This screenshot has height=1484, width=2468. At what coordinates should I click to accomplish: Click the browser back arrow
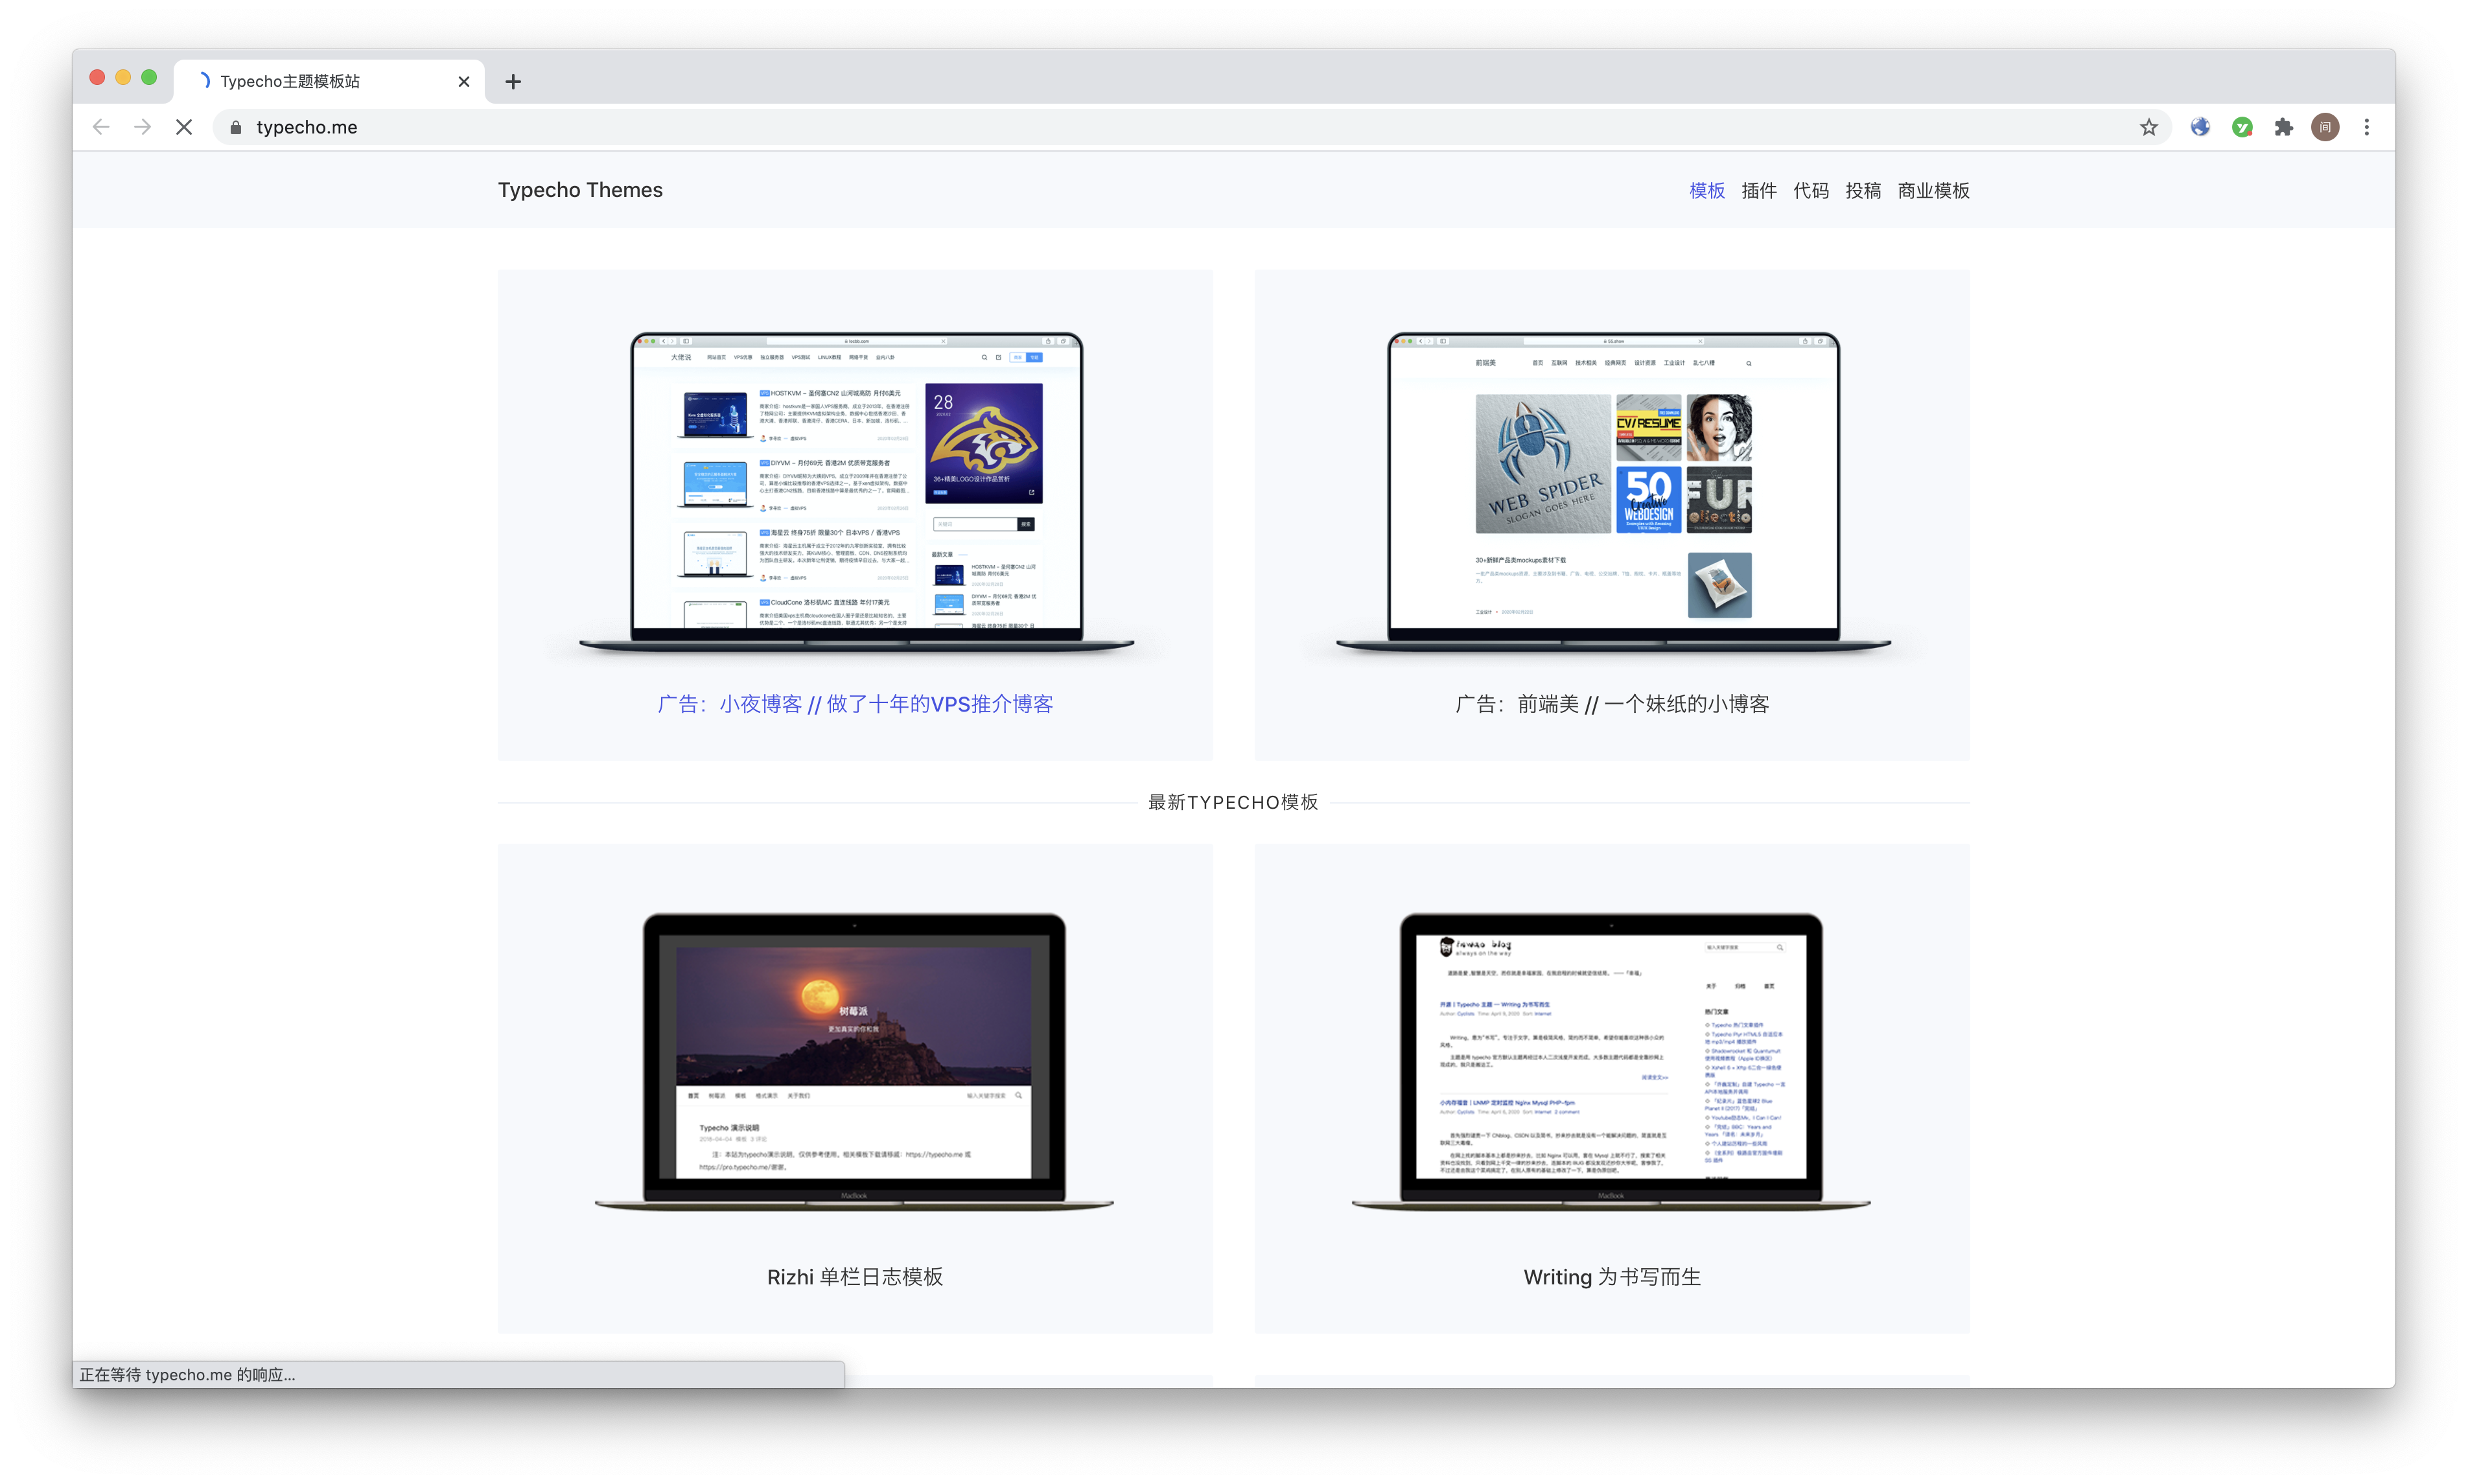point(101,127)
